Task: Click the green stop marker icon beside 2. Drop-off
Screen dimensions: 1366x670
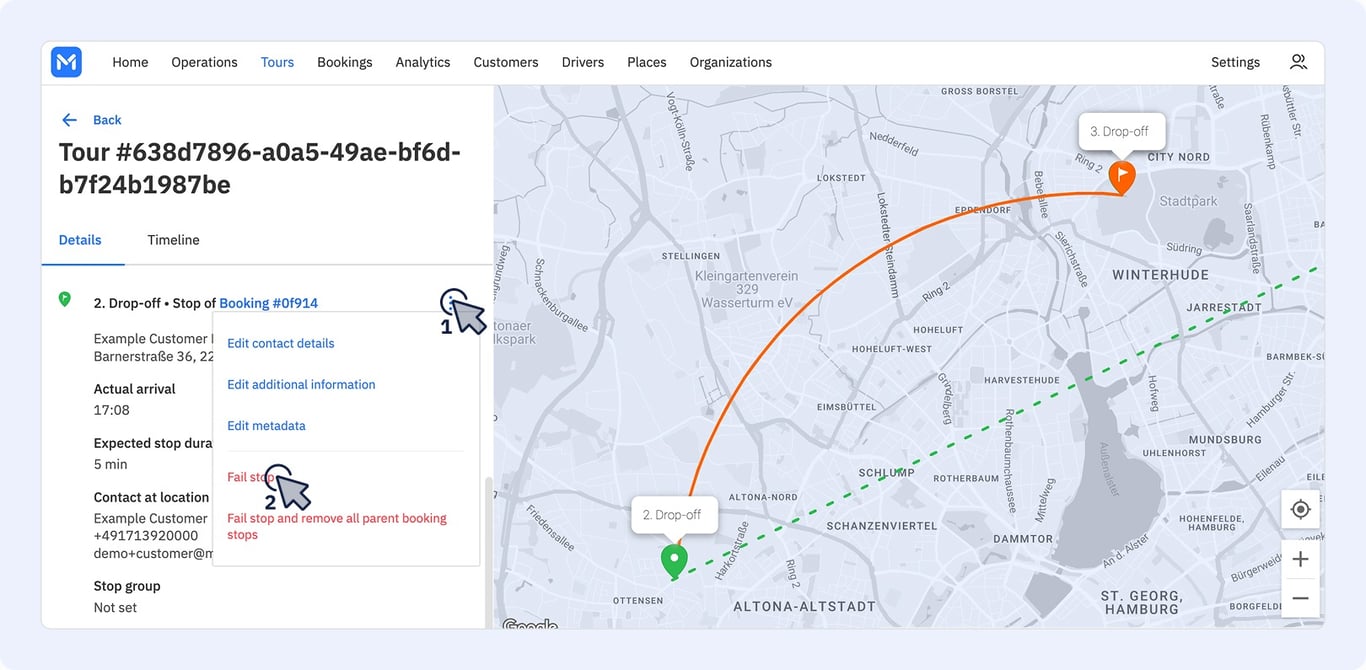Action: coord(65,299)
